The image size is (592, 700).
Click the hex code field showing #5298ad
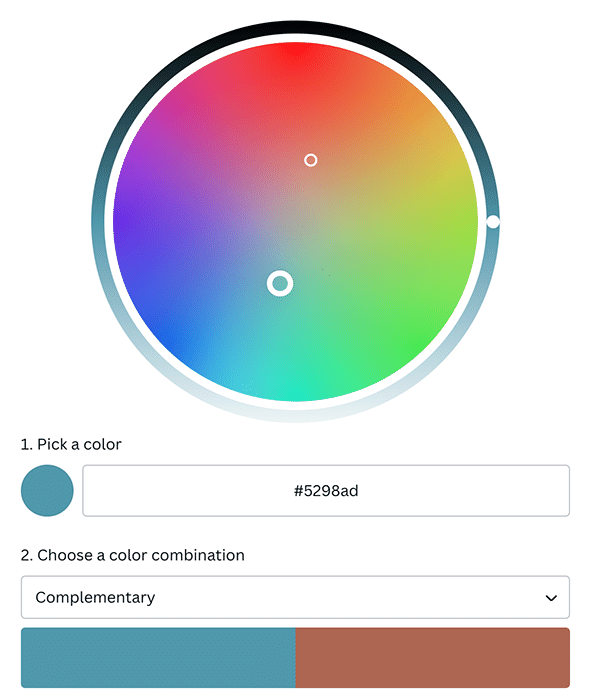pyautogui.click(x=326, y=490)
